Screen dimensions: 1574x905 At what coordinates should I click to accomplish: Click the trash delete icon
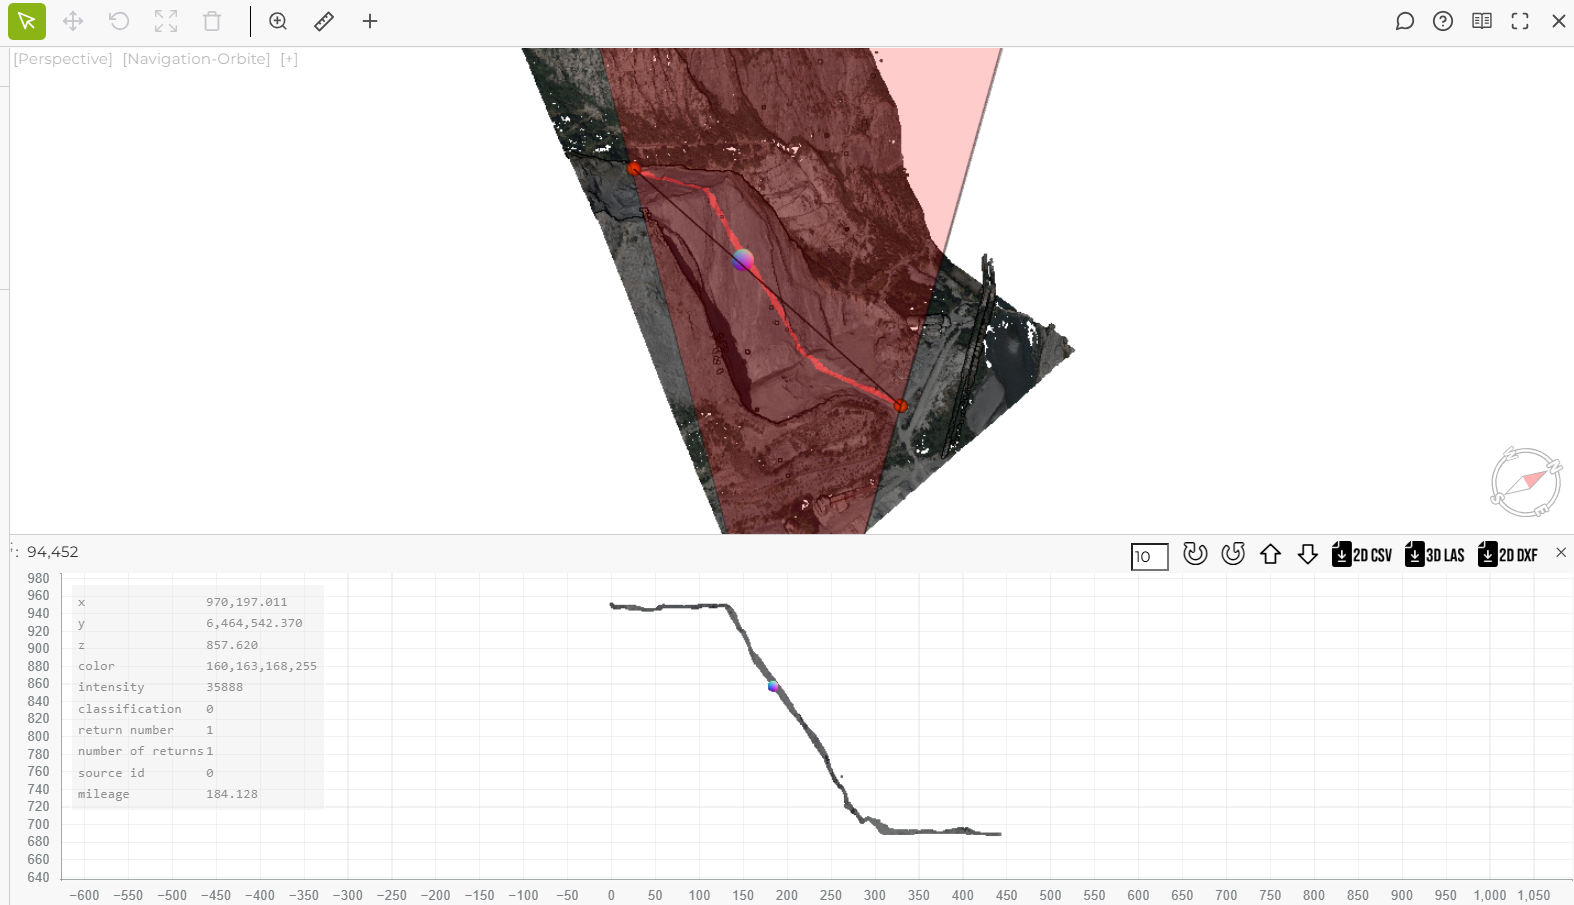pyautogui.click(x=212, y=21)
